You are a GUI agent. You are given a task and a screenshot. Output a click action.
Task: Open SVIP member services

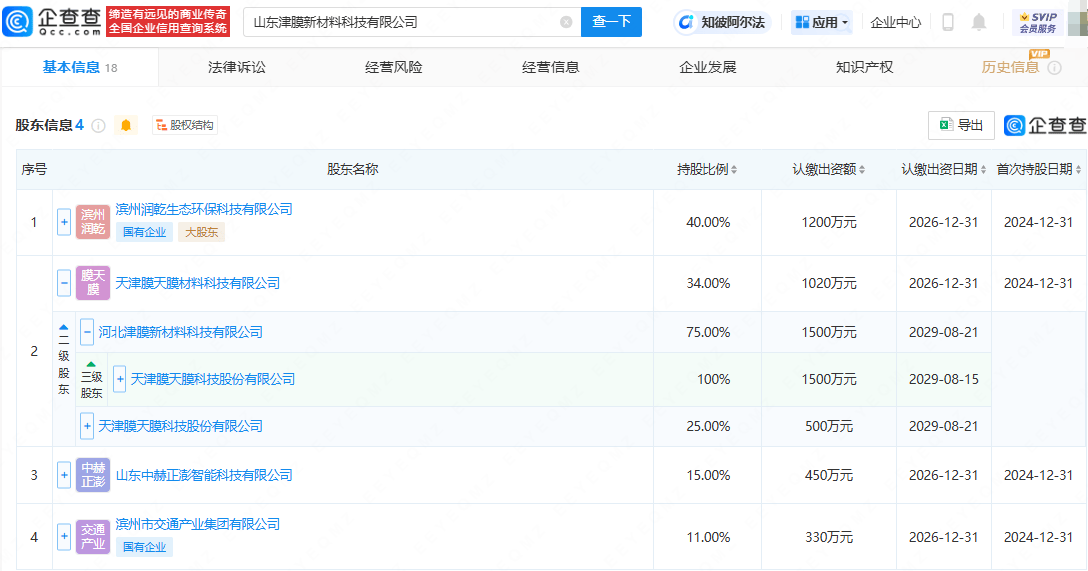click(x=1037, y=22)
